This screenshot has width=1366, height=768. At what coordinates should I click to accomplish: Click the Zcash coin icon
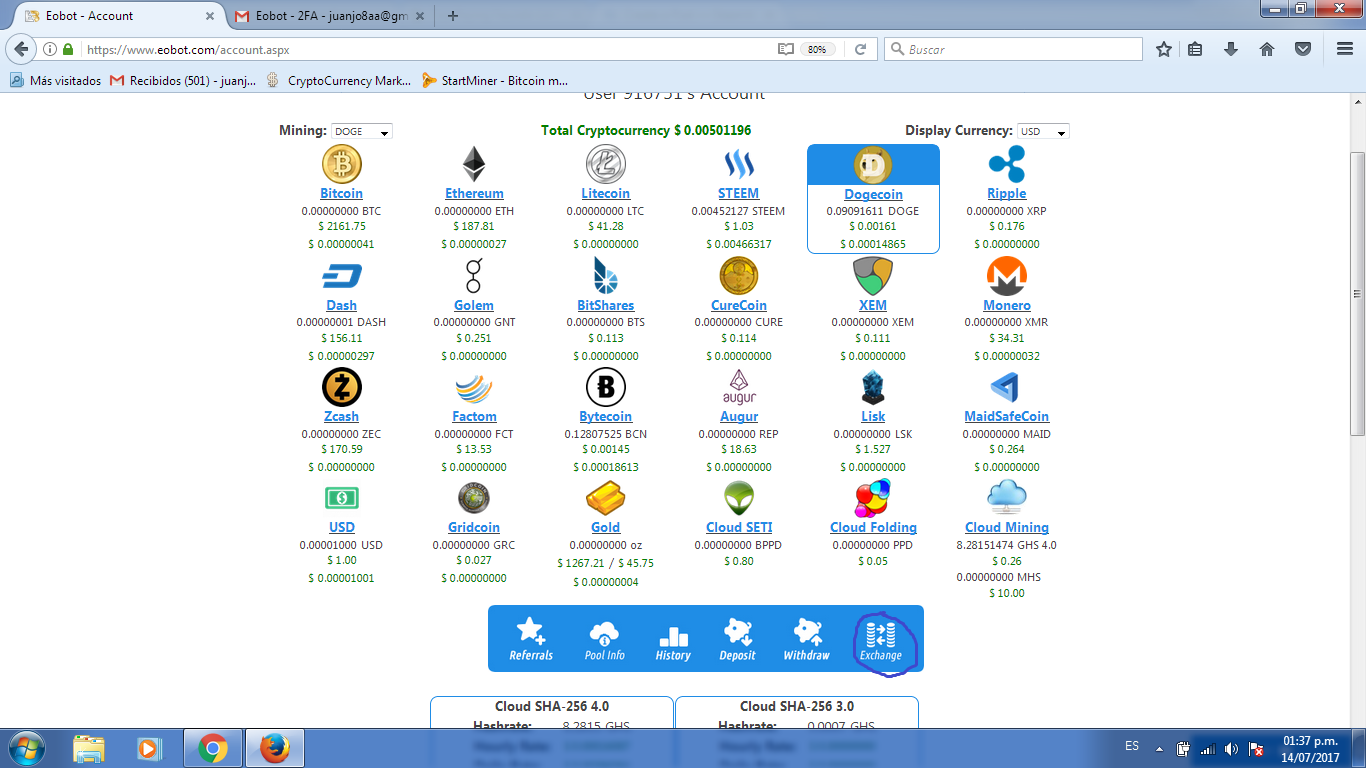pos(342,387)
